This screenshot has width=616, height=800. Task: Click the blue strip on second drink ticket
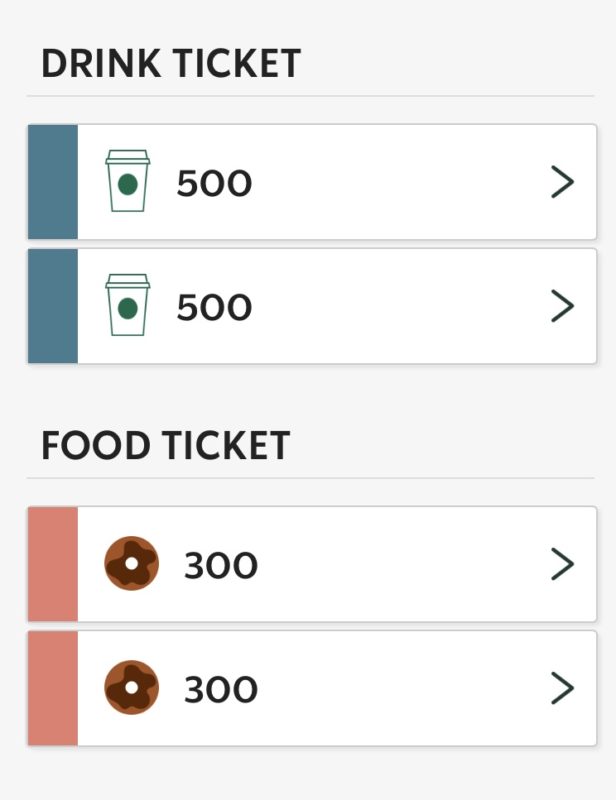53,306
